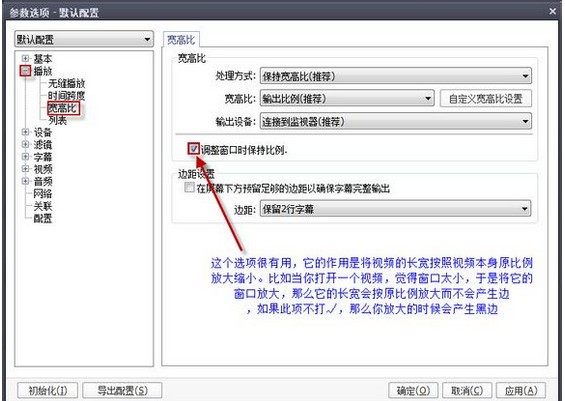This screenshot has width=565, height=401.
Task: Open the 边距 保留2行字幕 dropdown
Action: pyautogui.click(x=396, y=209)
